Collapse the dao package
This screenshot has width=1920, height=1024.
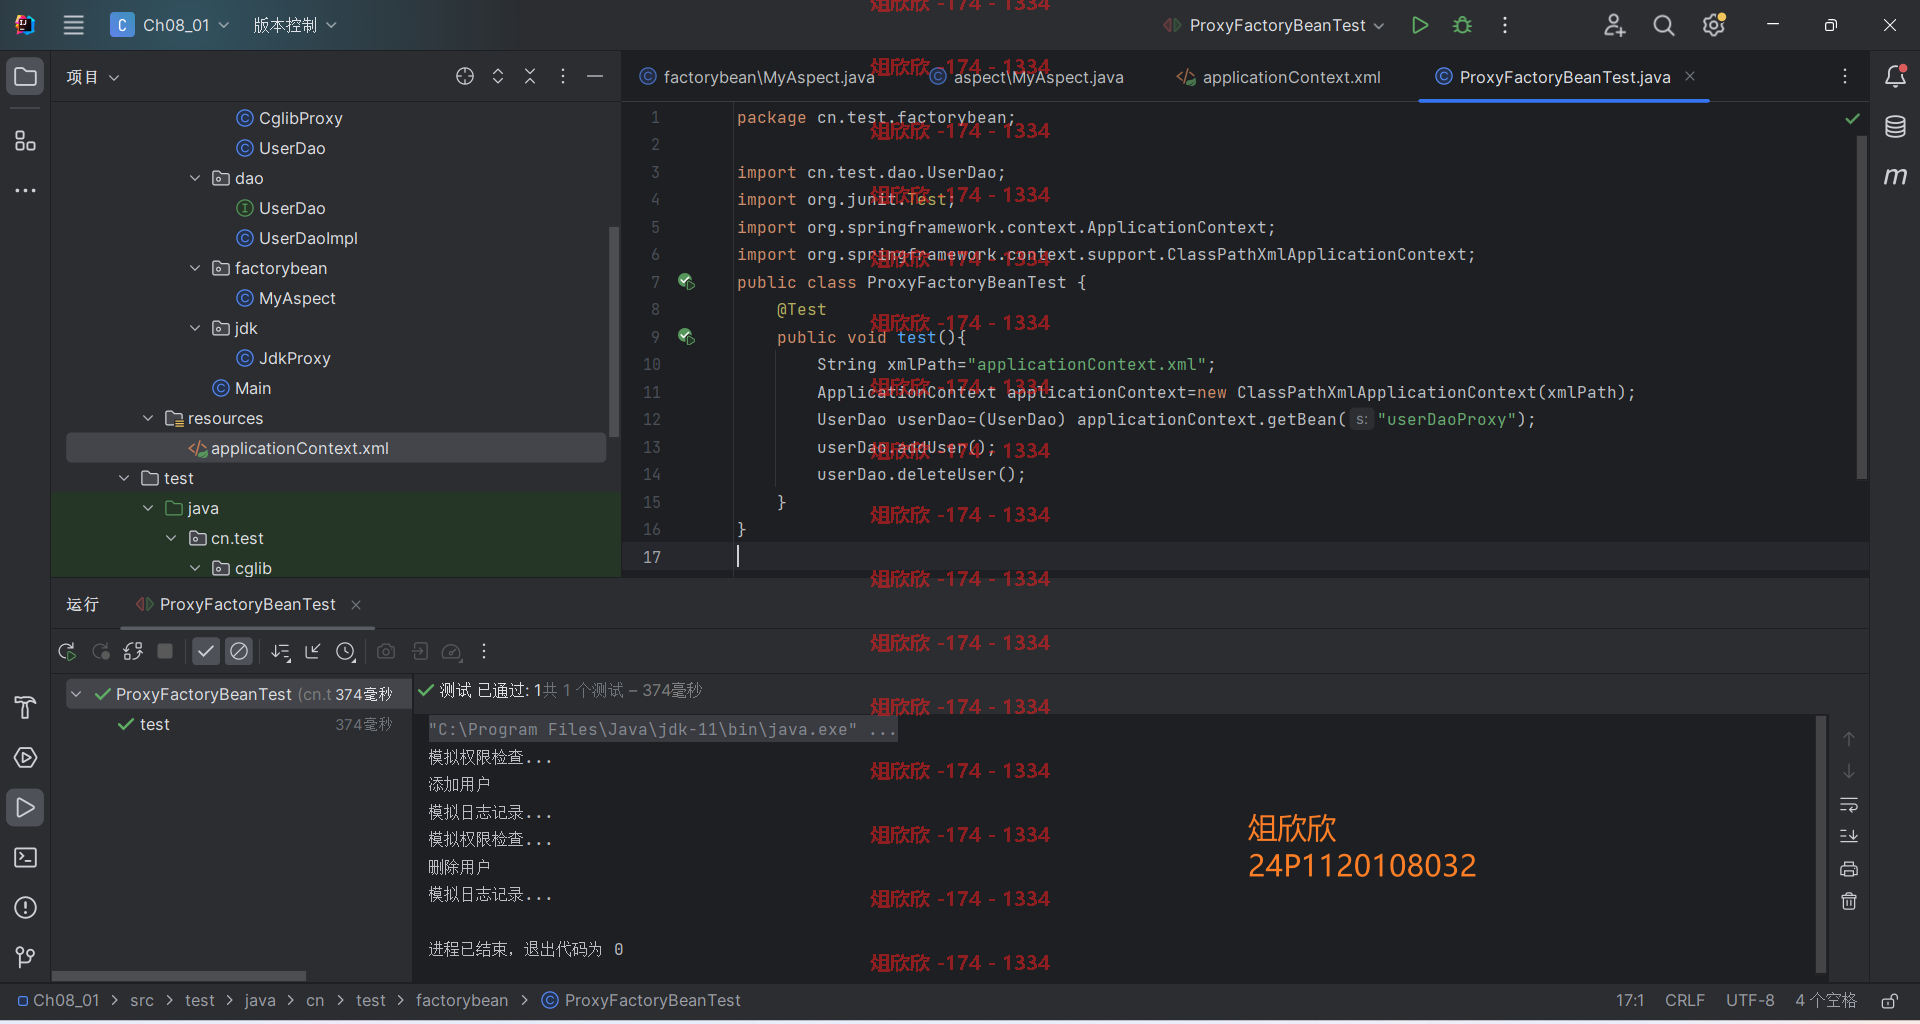point(195,178)
